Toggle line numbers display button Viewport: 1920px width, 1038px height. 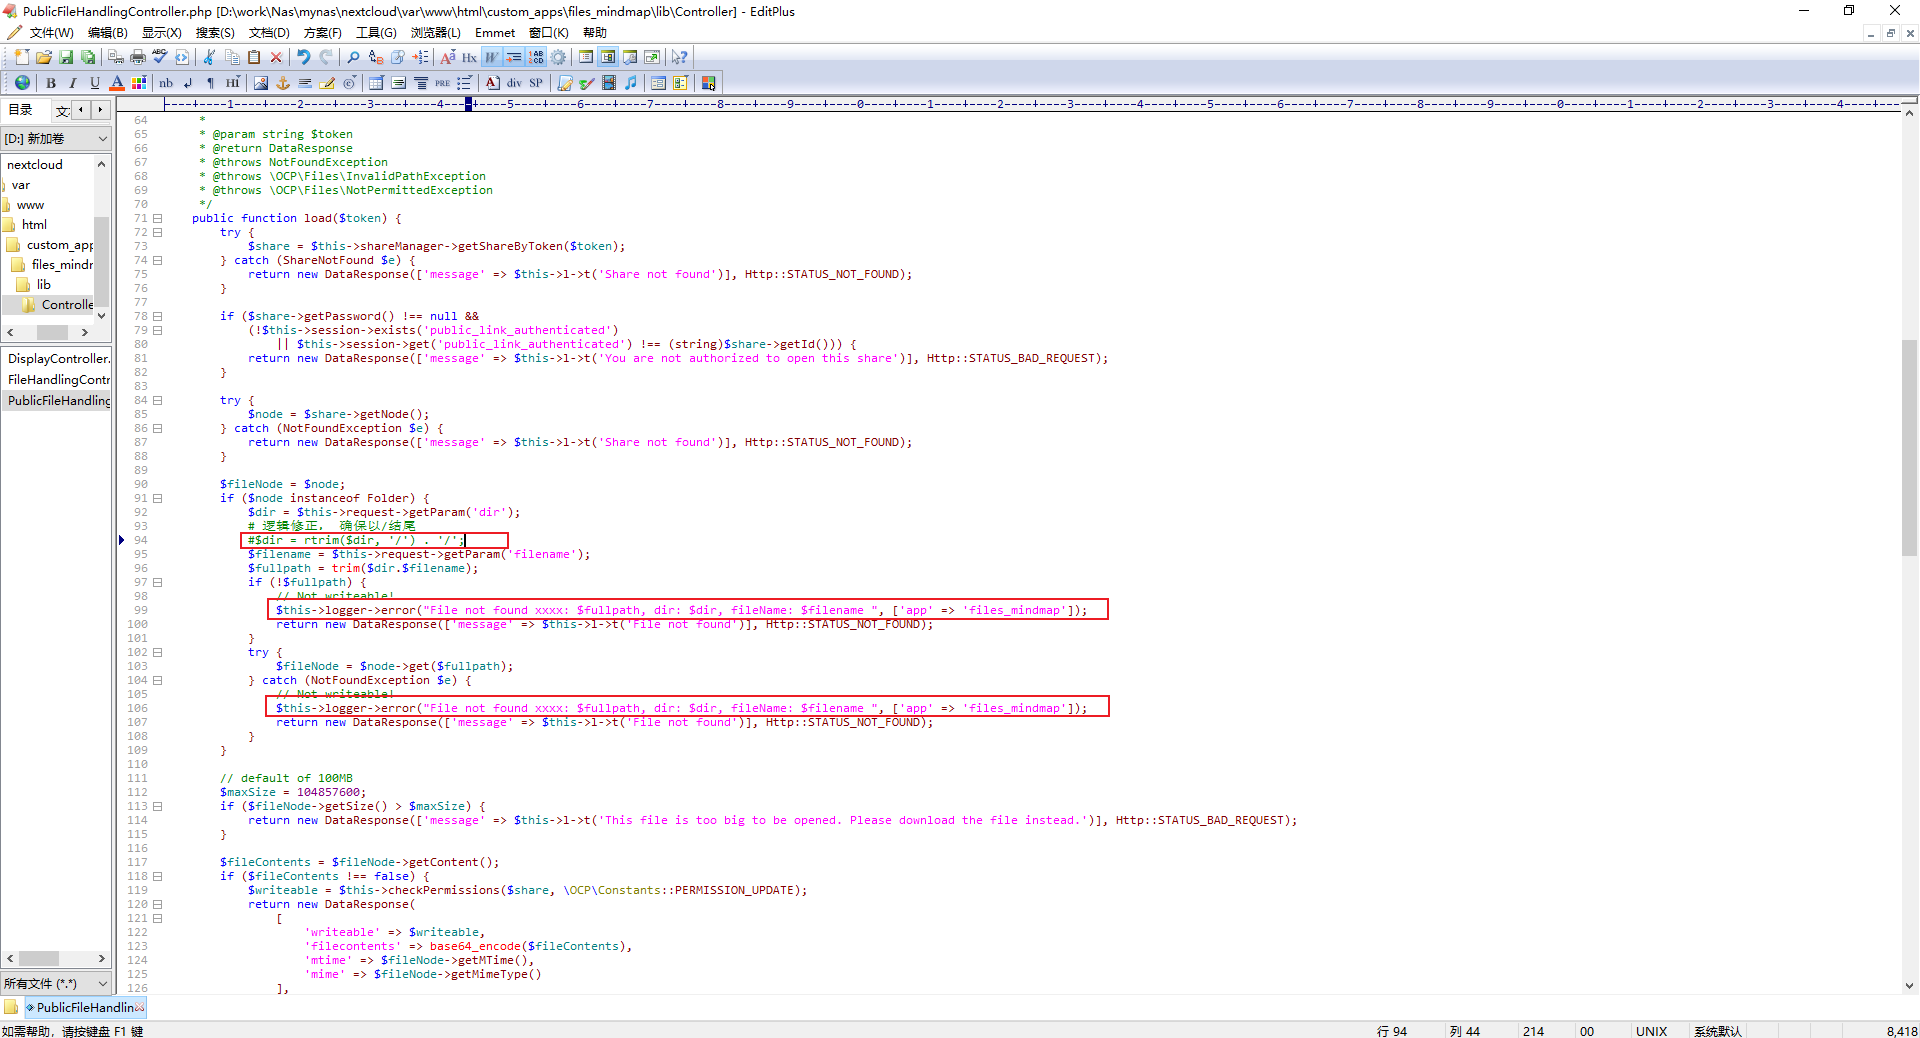(x=536, y=57)
